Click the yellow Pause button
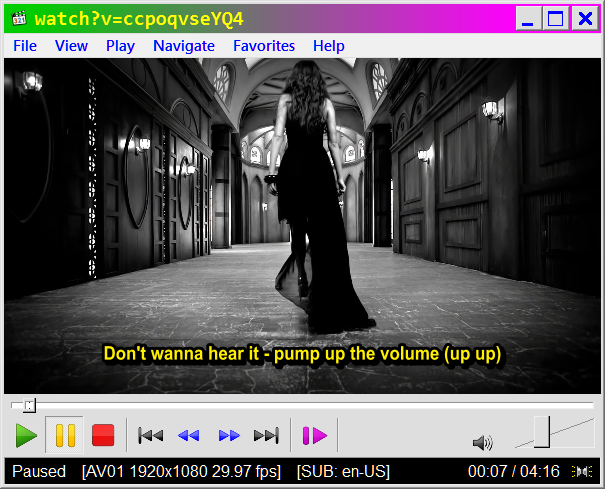Viewport: 605px width, 489px height. [x=65, y=435]
